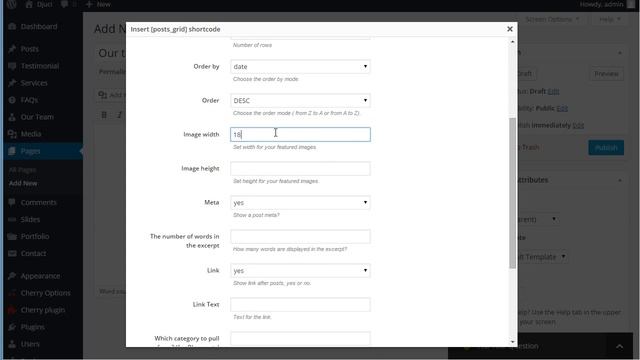Open Our Team in the sidebar
This screenshot has width=640, height=360.
(x=37, y=117)
